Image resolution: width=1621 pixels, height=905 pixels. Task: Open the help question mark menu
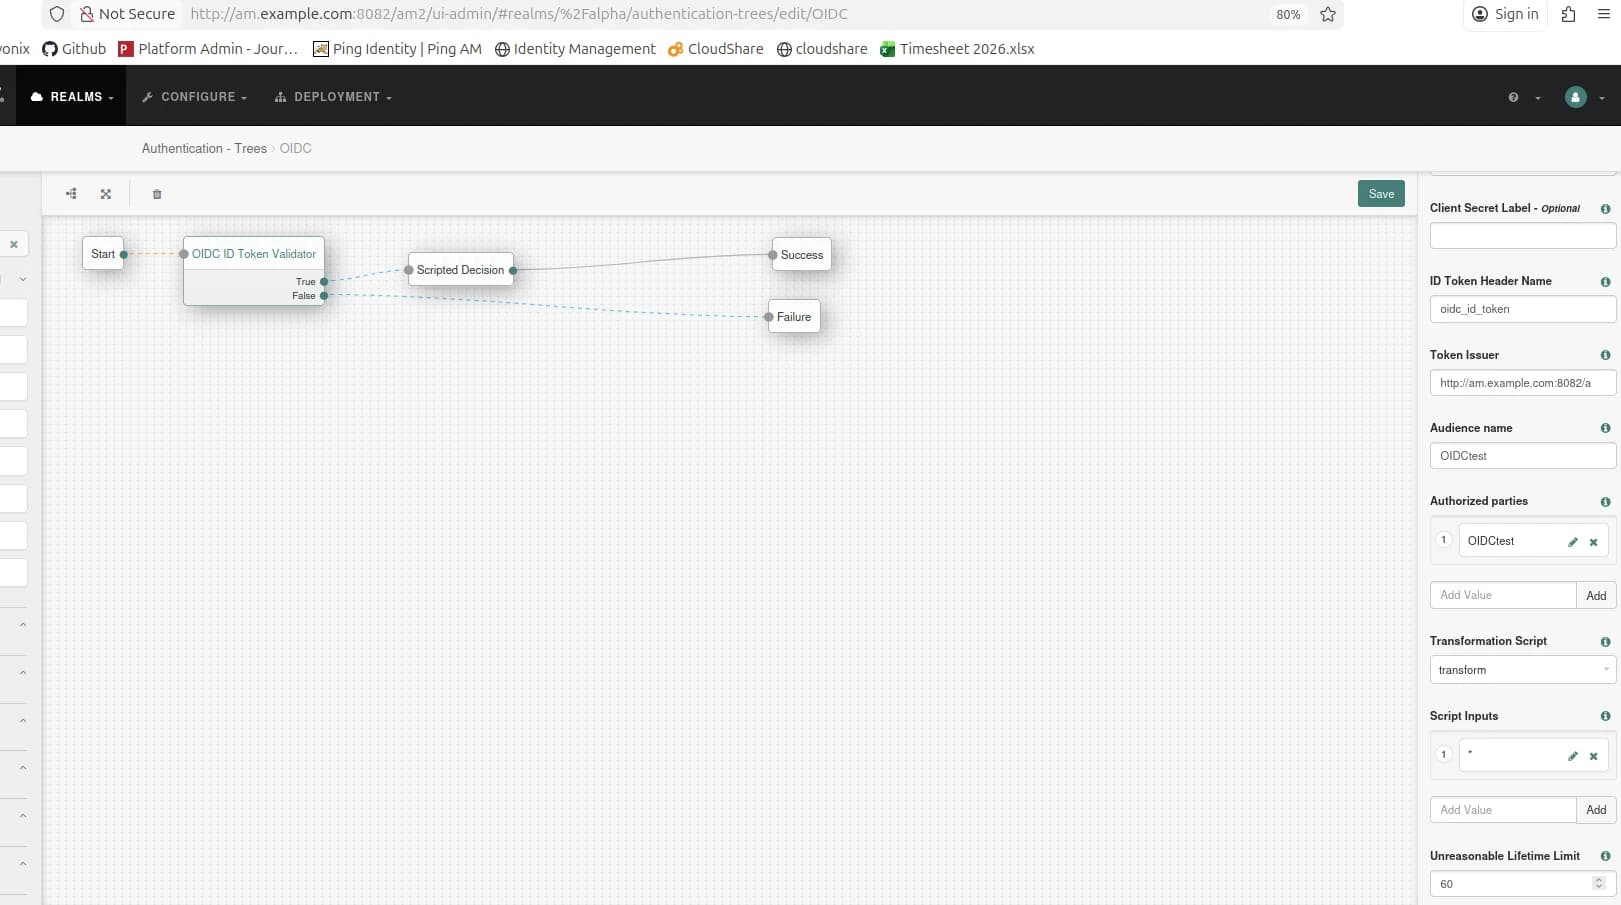click(x=1523, y=97)
